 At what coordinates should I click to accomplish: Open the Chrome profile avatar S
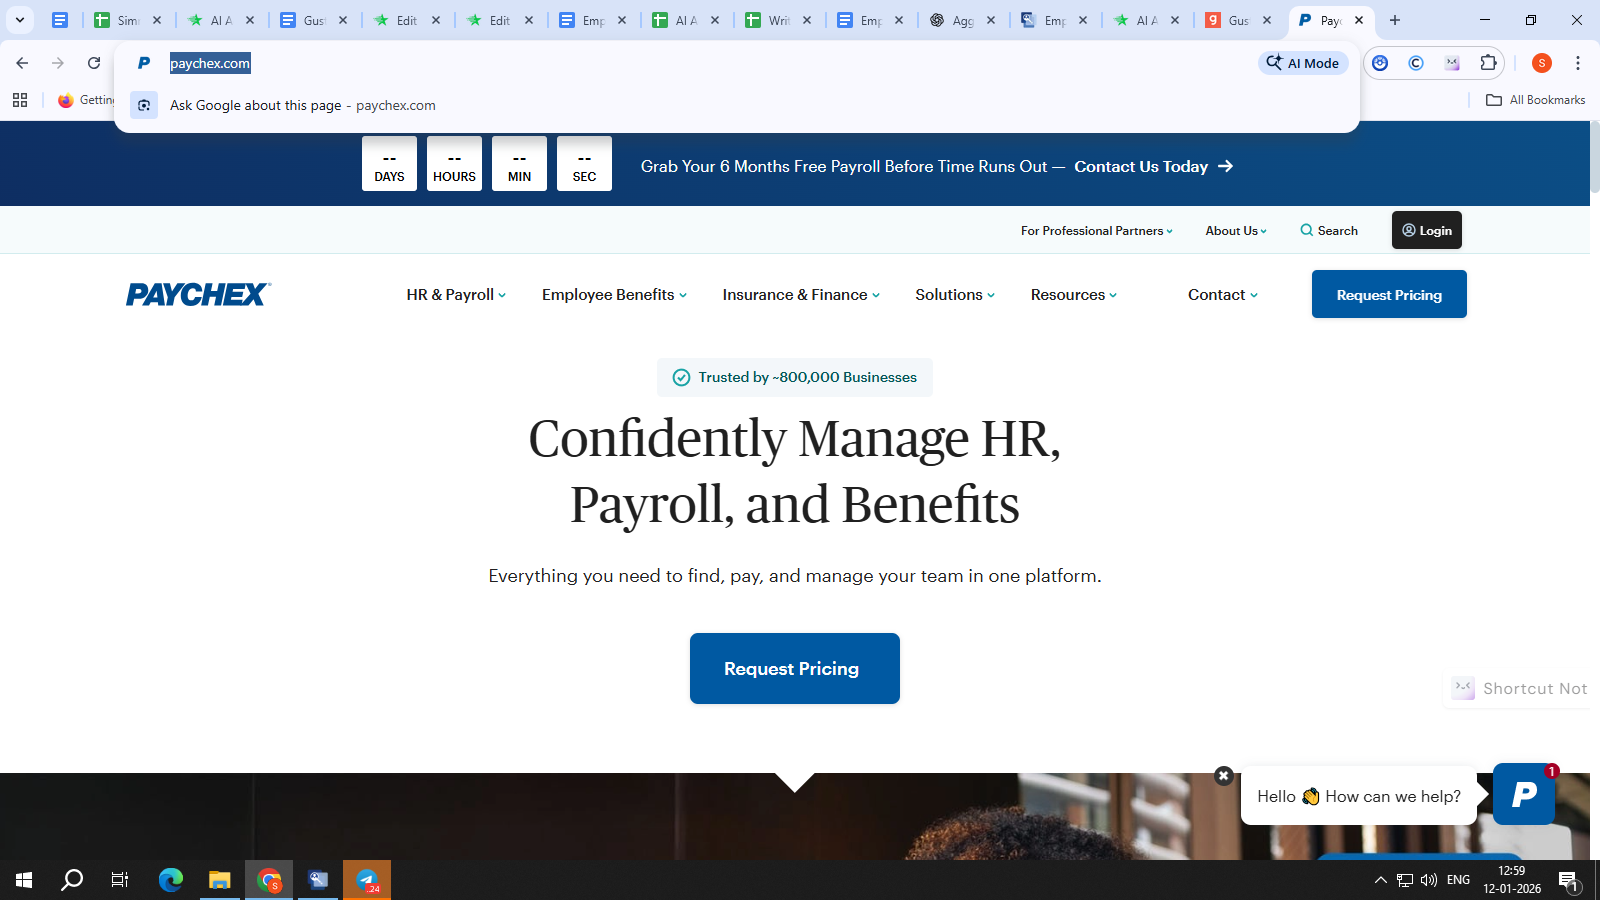click(x=1542, y=63)
